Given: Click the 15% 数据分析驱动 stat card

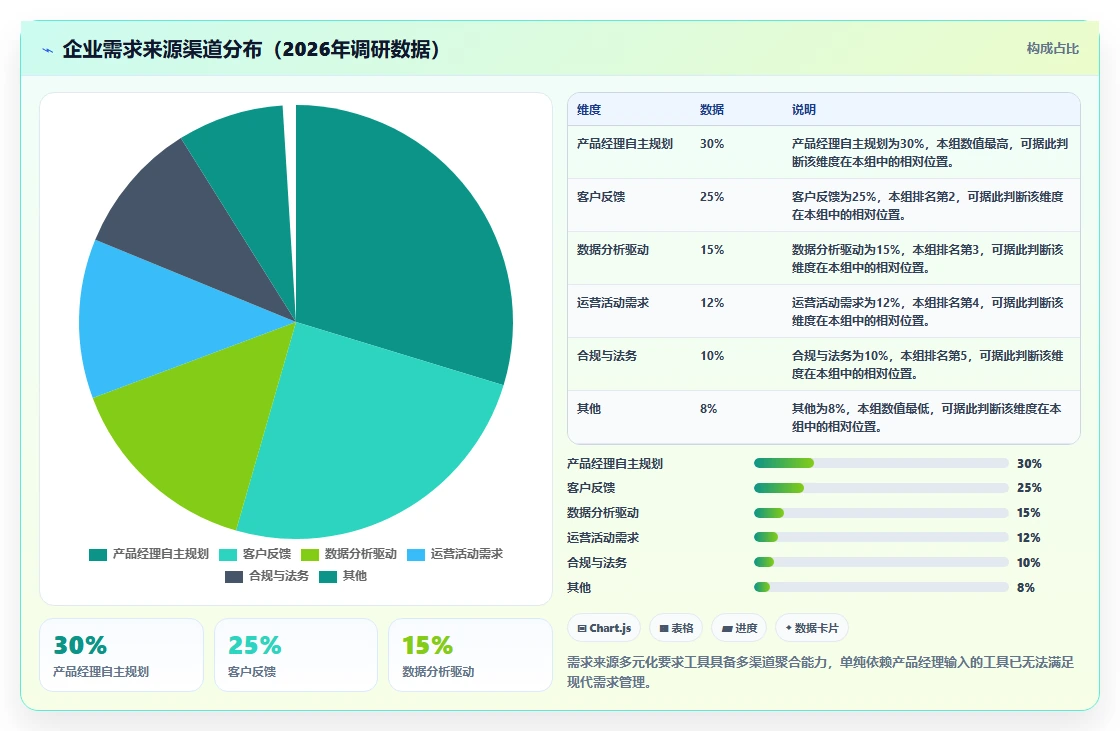Looking at the screenshot, I should (470, 655).
